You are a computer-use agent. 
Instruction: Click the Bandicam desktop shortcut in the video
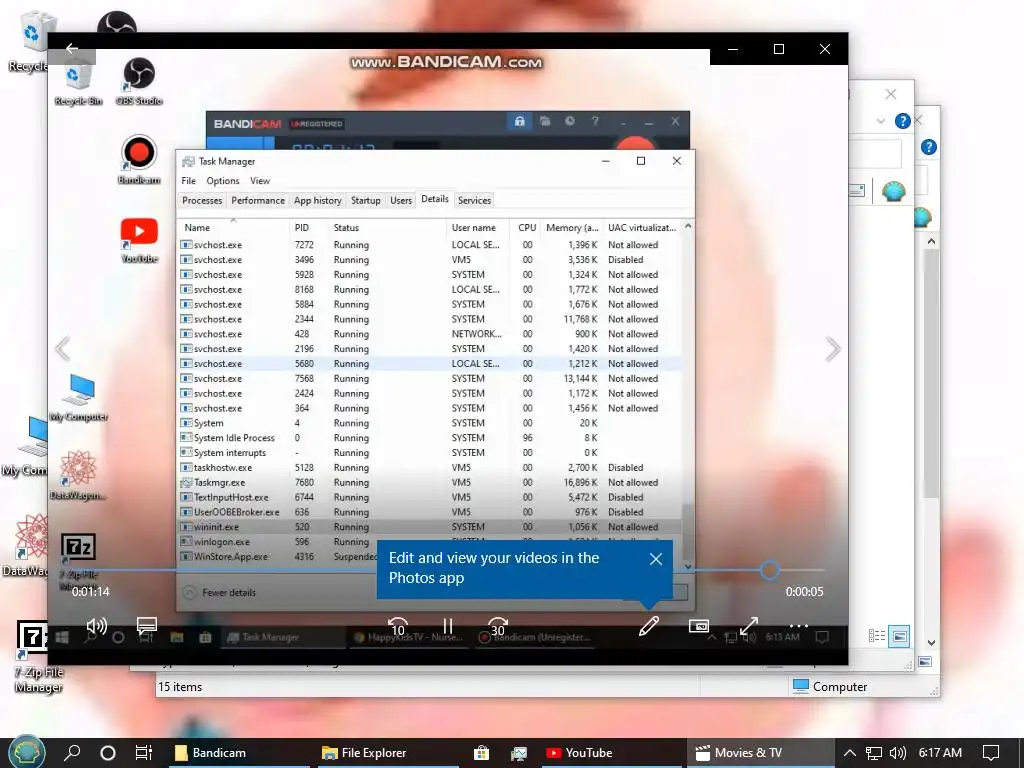[139, 160]
